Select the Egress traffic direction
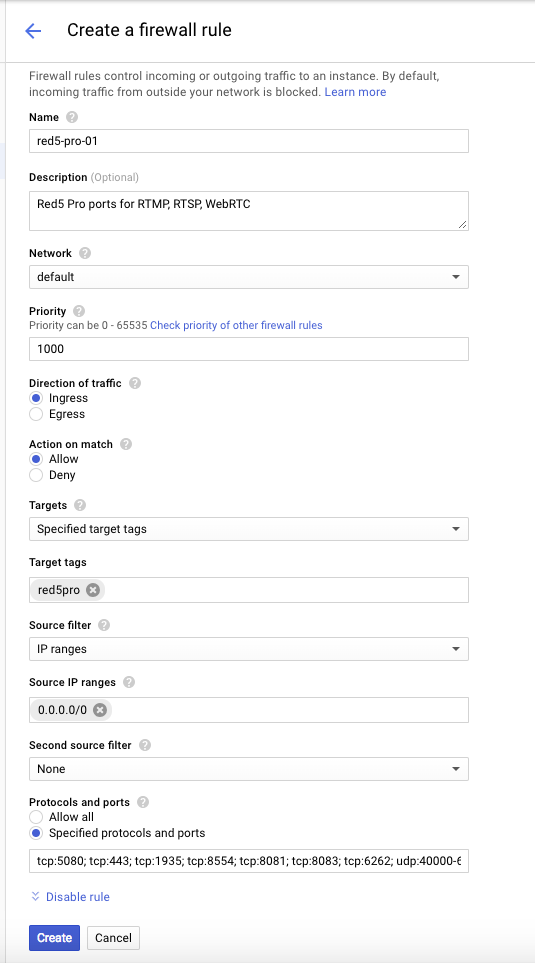The height and width of the screenshot is (963, 535). pyautogui.click(x=36, y=414)
